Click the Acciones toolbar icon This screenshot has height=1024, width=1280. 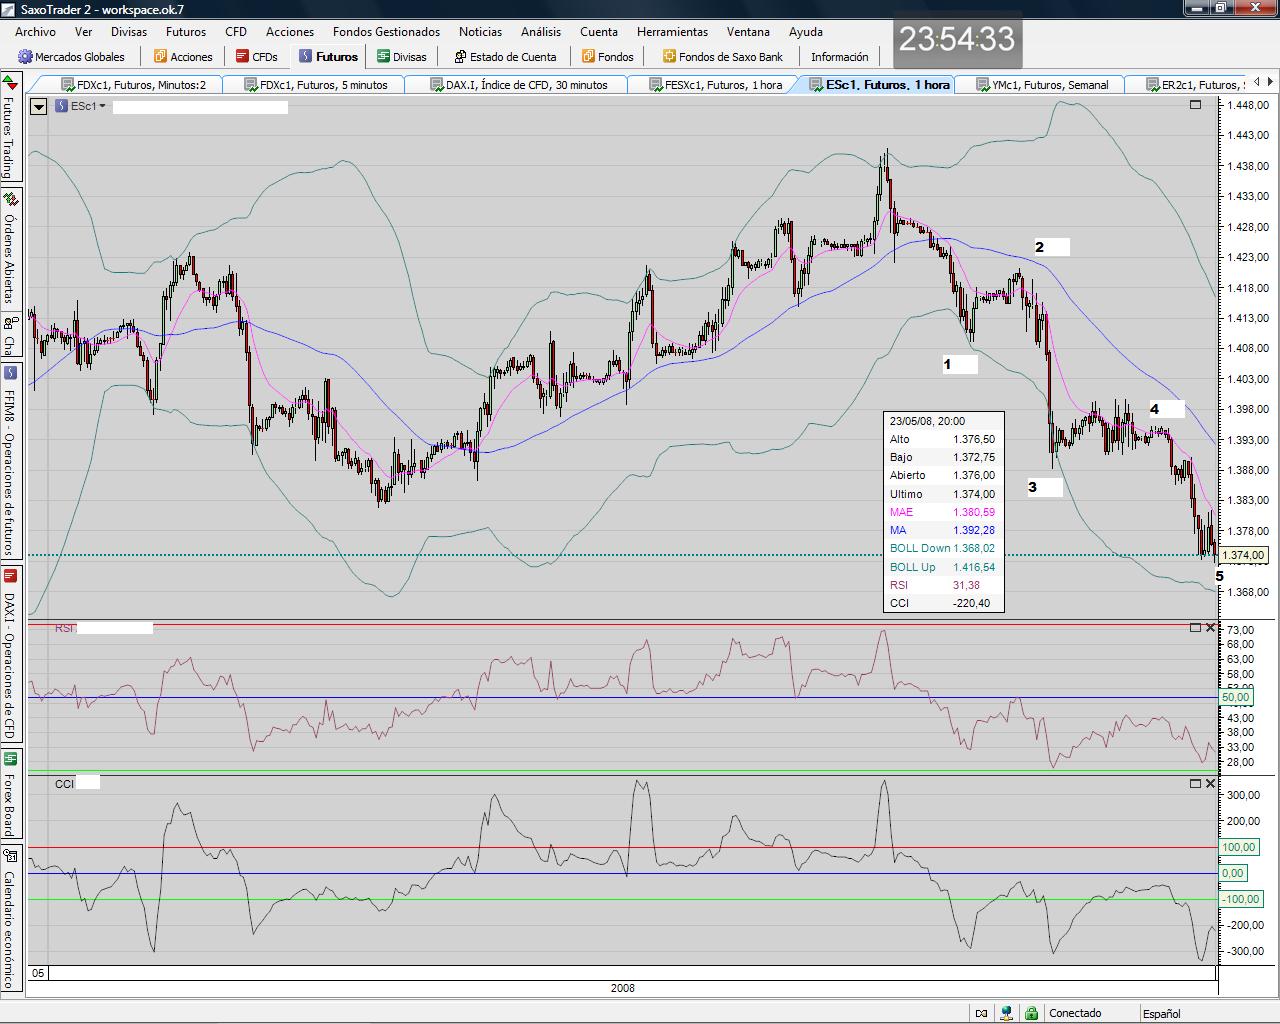click(x=160, y=57)
